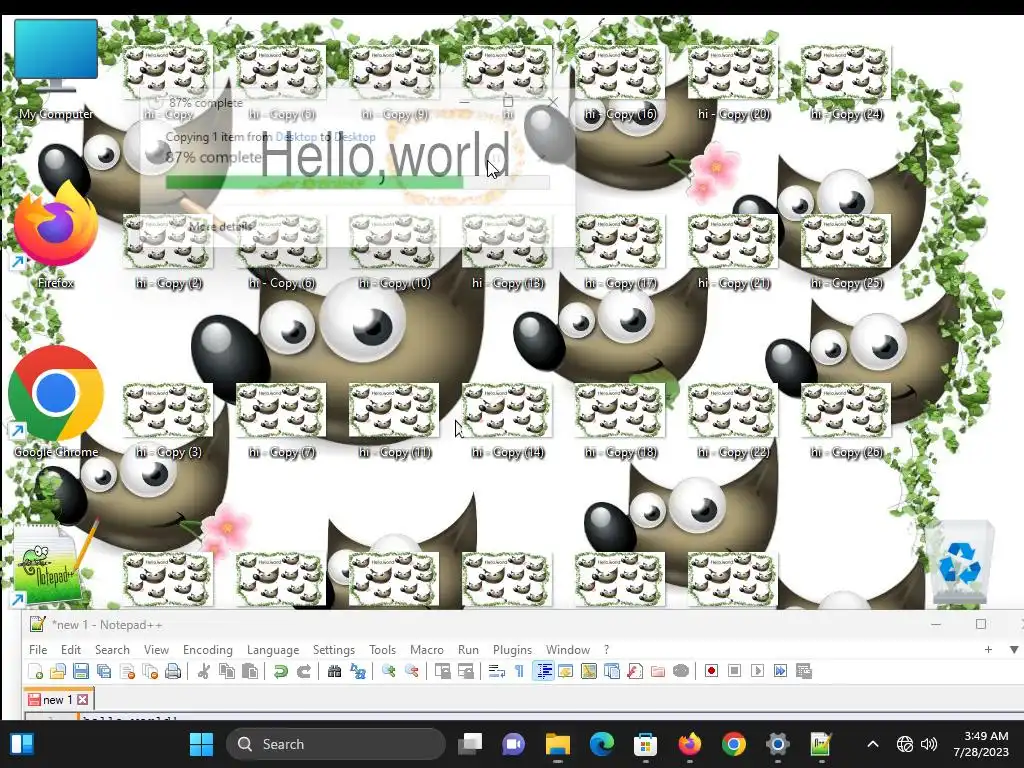Click the Close file toolbar icon
The height and width of the screenshot is (768, 1024).
pyautogui.click(x=127, y=671)
